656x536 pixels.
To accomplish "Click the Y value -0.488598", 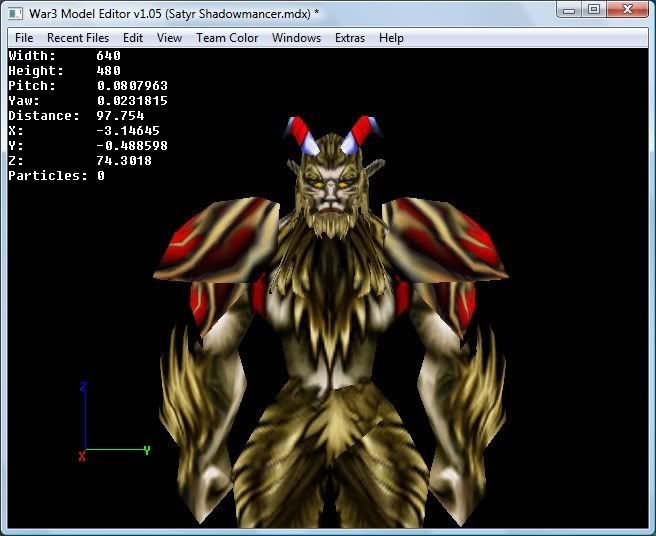I will [x=132, y=146].
